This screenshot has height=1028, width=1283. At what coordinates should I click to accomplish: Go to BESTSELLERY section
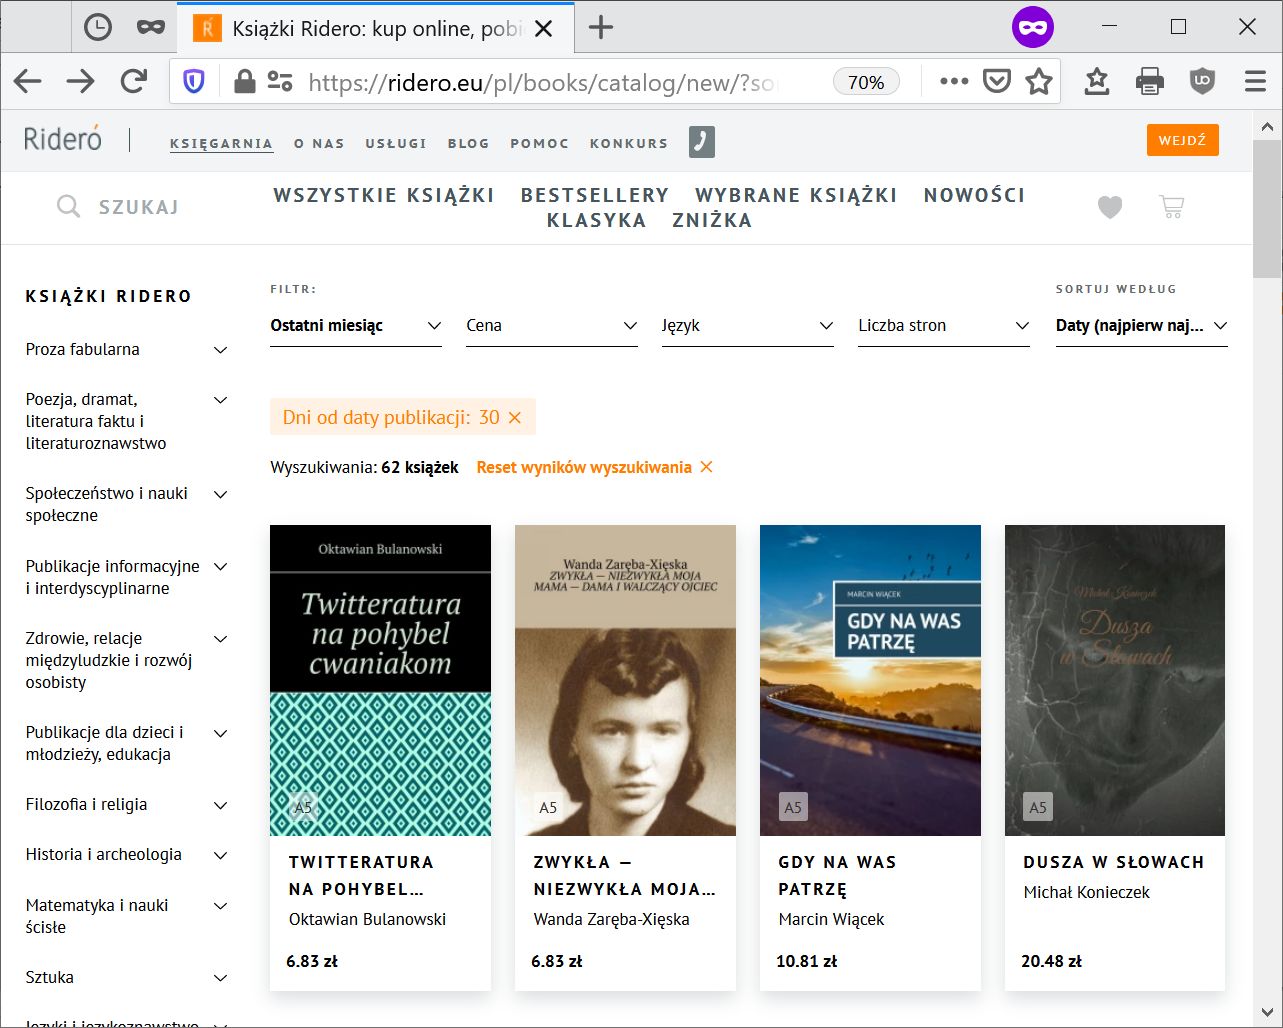coord(595,195)
